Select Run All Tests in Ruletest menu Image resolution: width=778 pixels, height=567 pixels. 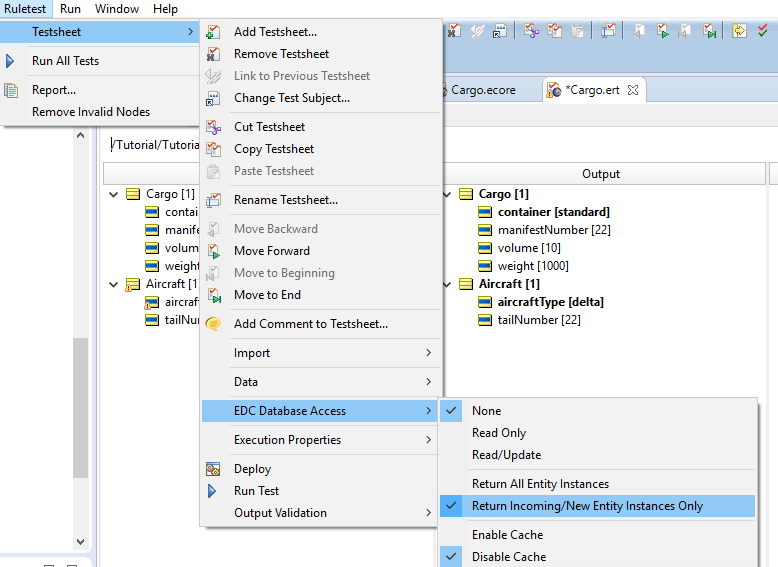tap(99, 61)
